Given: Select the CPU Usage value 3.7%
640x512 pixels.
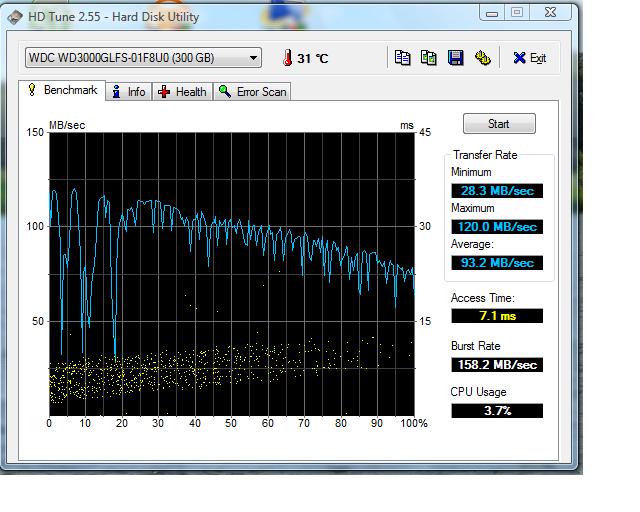Looking at the screenshot, I should pyautogui.click(x=497, y=410).
